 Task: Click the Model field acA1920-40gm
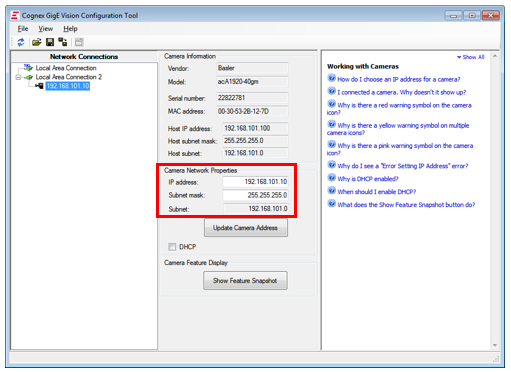pyautogui.click(x=252, y=82)
